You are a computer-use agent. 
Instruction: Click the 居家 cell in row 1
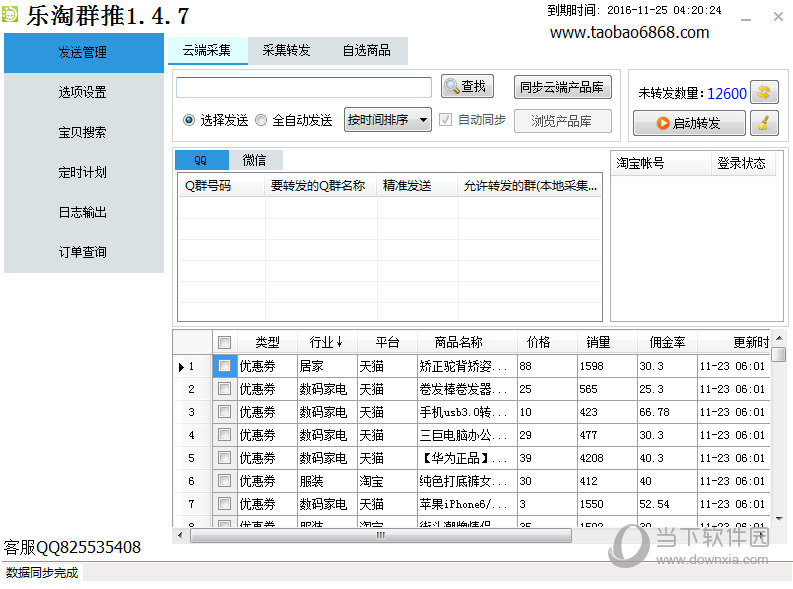click(x=327, y=366)
